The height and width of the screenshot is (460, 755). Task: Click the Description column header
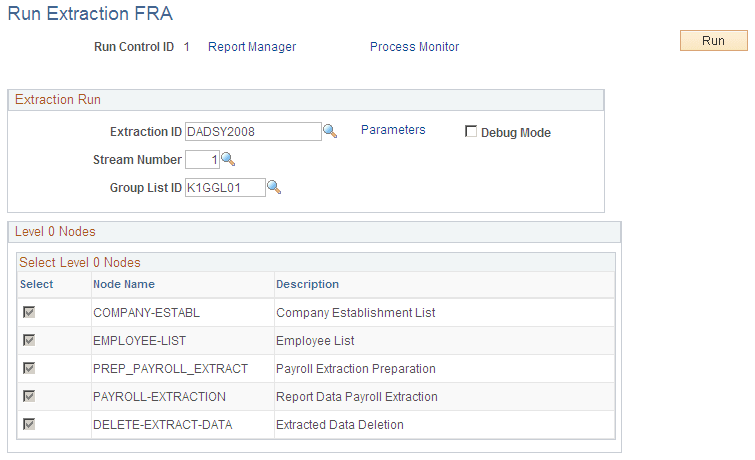tap(307, 284)
